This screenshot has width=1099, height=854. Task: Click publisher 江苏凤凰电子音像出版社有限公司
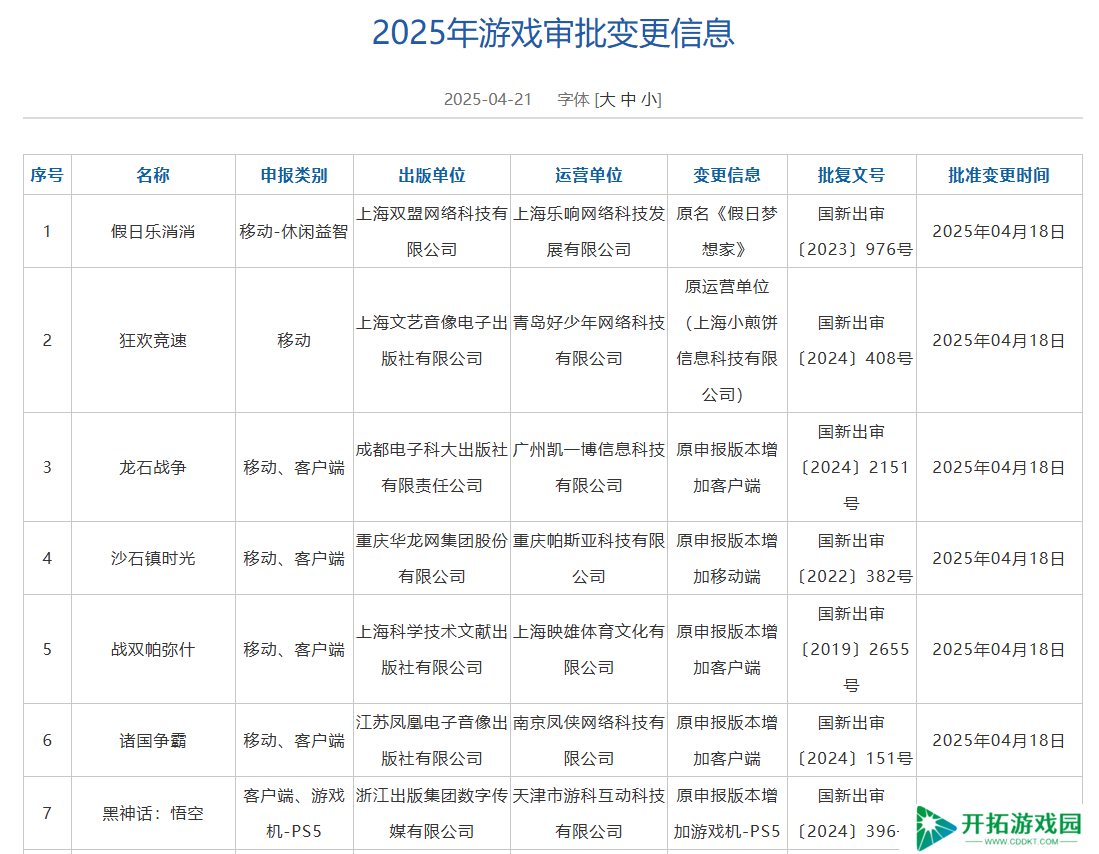[432, 740]
